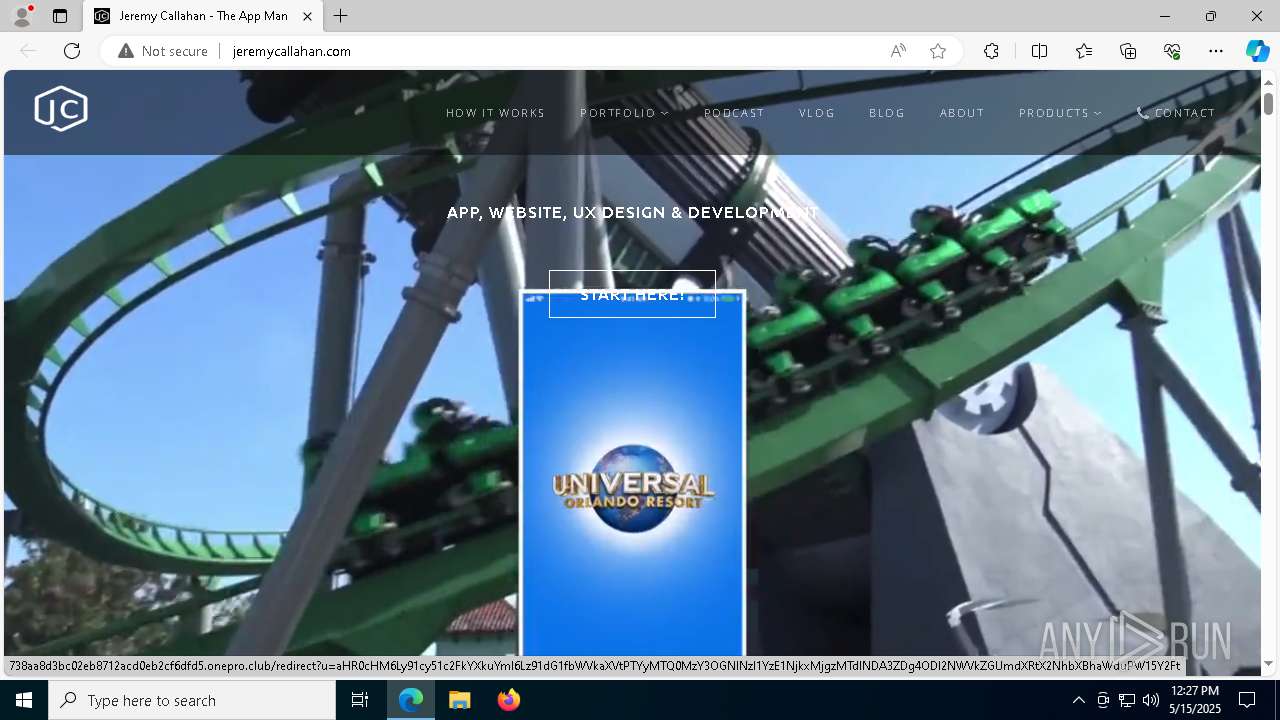1280x720 pixels.
Task: Close the Jeremy Callahan browser tab
Action: 307,16
